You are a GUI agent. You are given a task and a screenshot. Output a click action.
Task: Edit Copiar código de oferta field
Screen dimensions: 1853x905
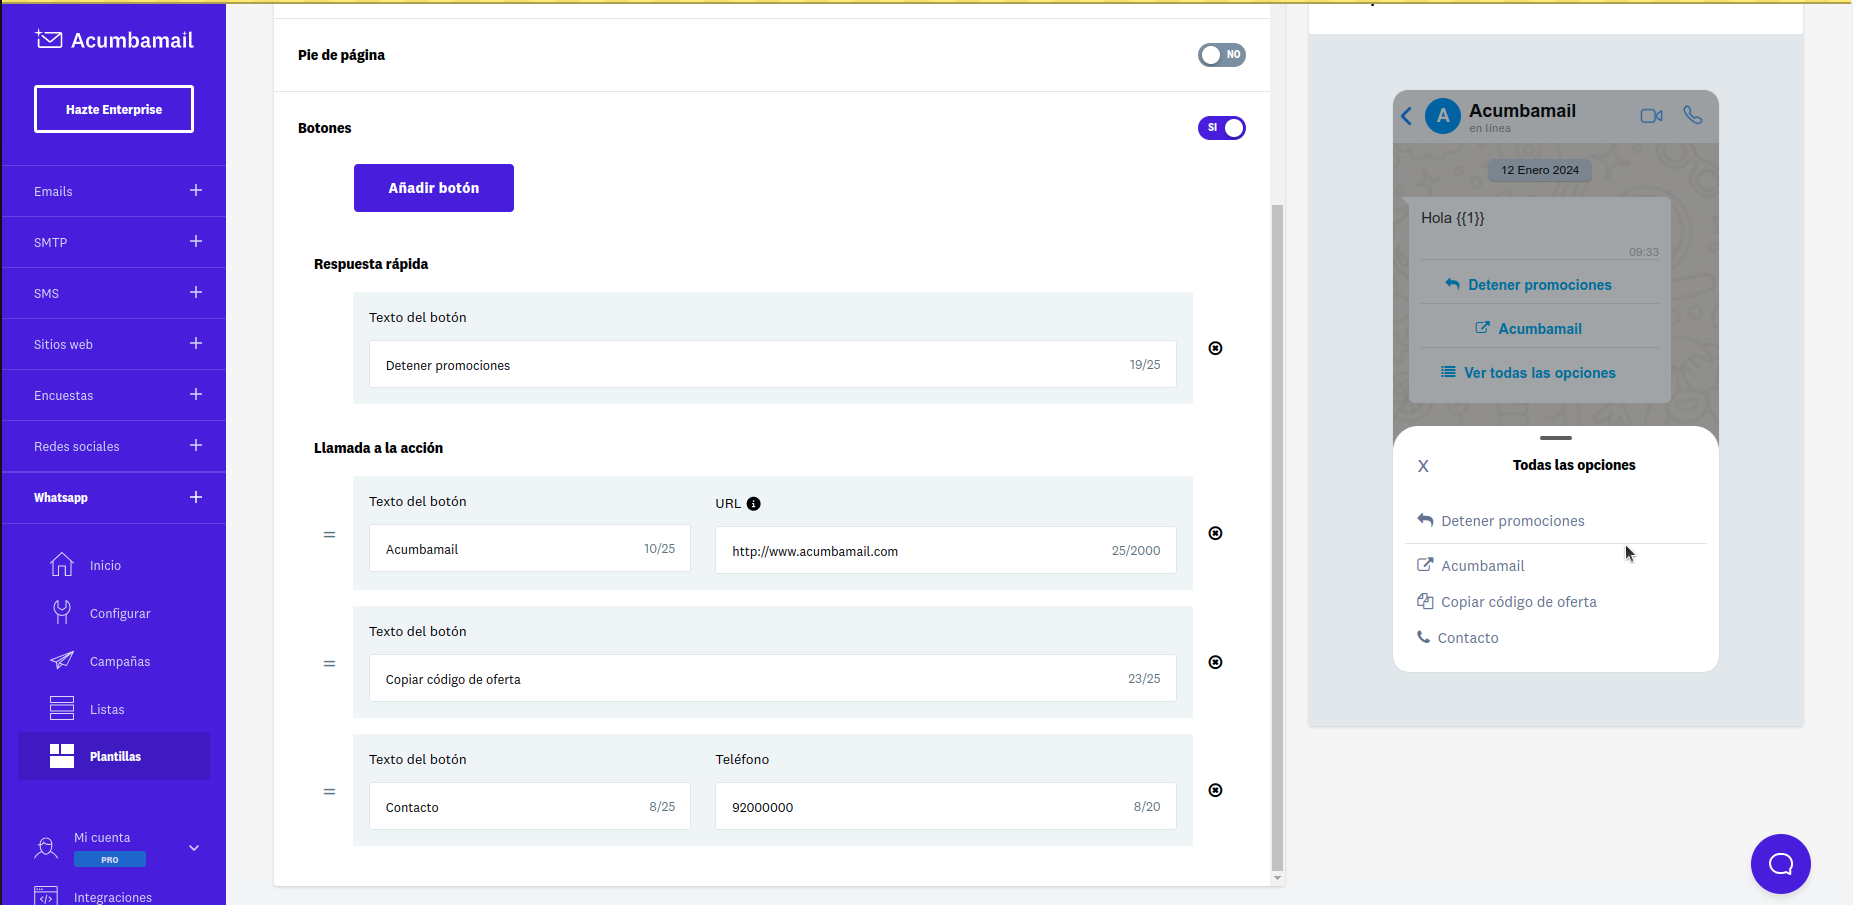(x=773, y=679)
